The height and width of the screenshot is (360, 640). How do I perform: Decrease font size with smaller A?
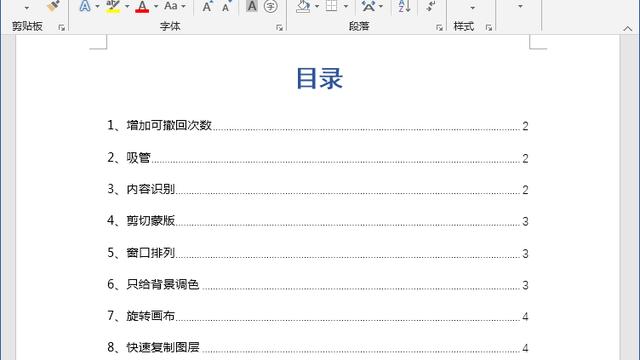click(x=226, y=6)
